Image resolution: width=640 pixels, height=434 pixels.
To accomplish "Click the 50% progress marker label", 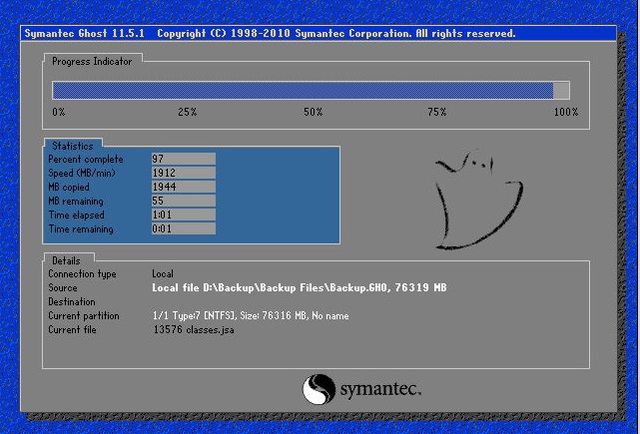I will coord(313,112).
